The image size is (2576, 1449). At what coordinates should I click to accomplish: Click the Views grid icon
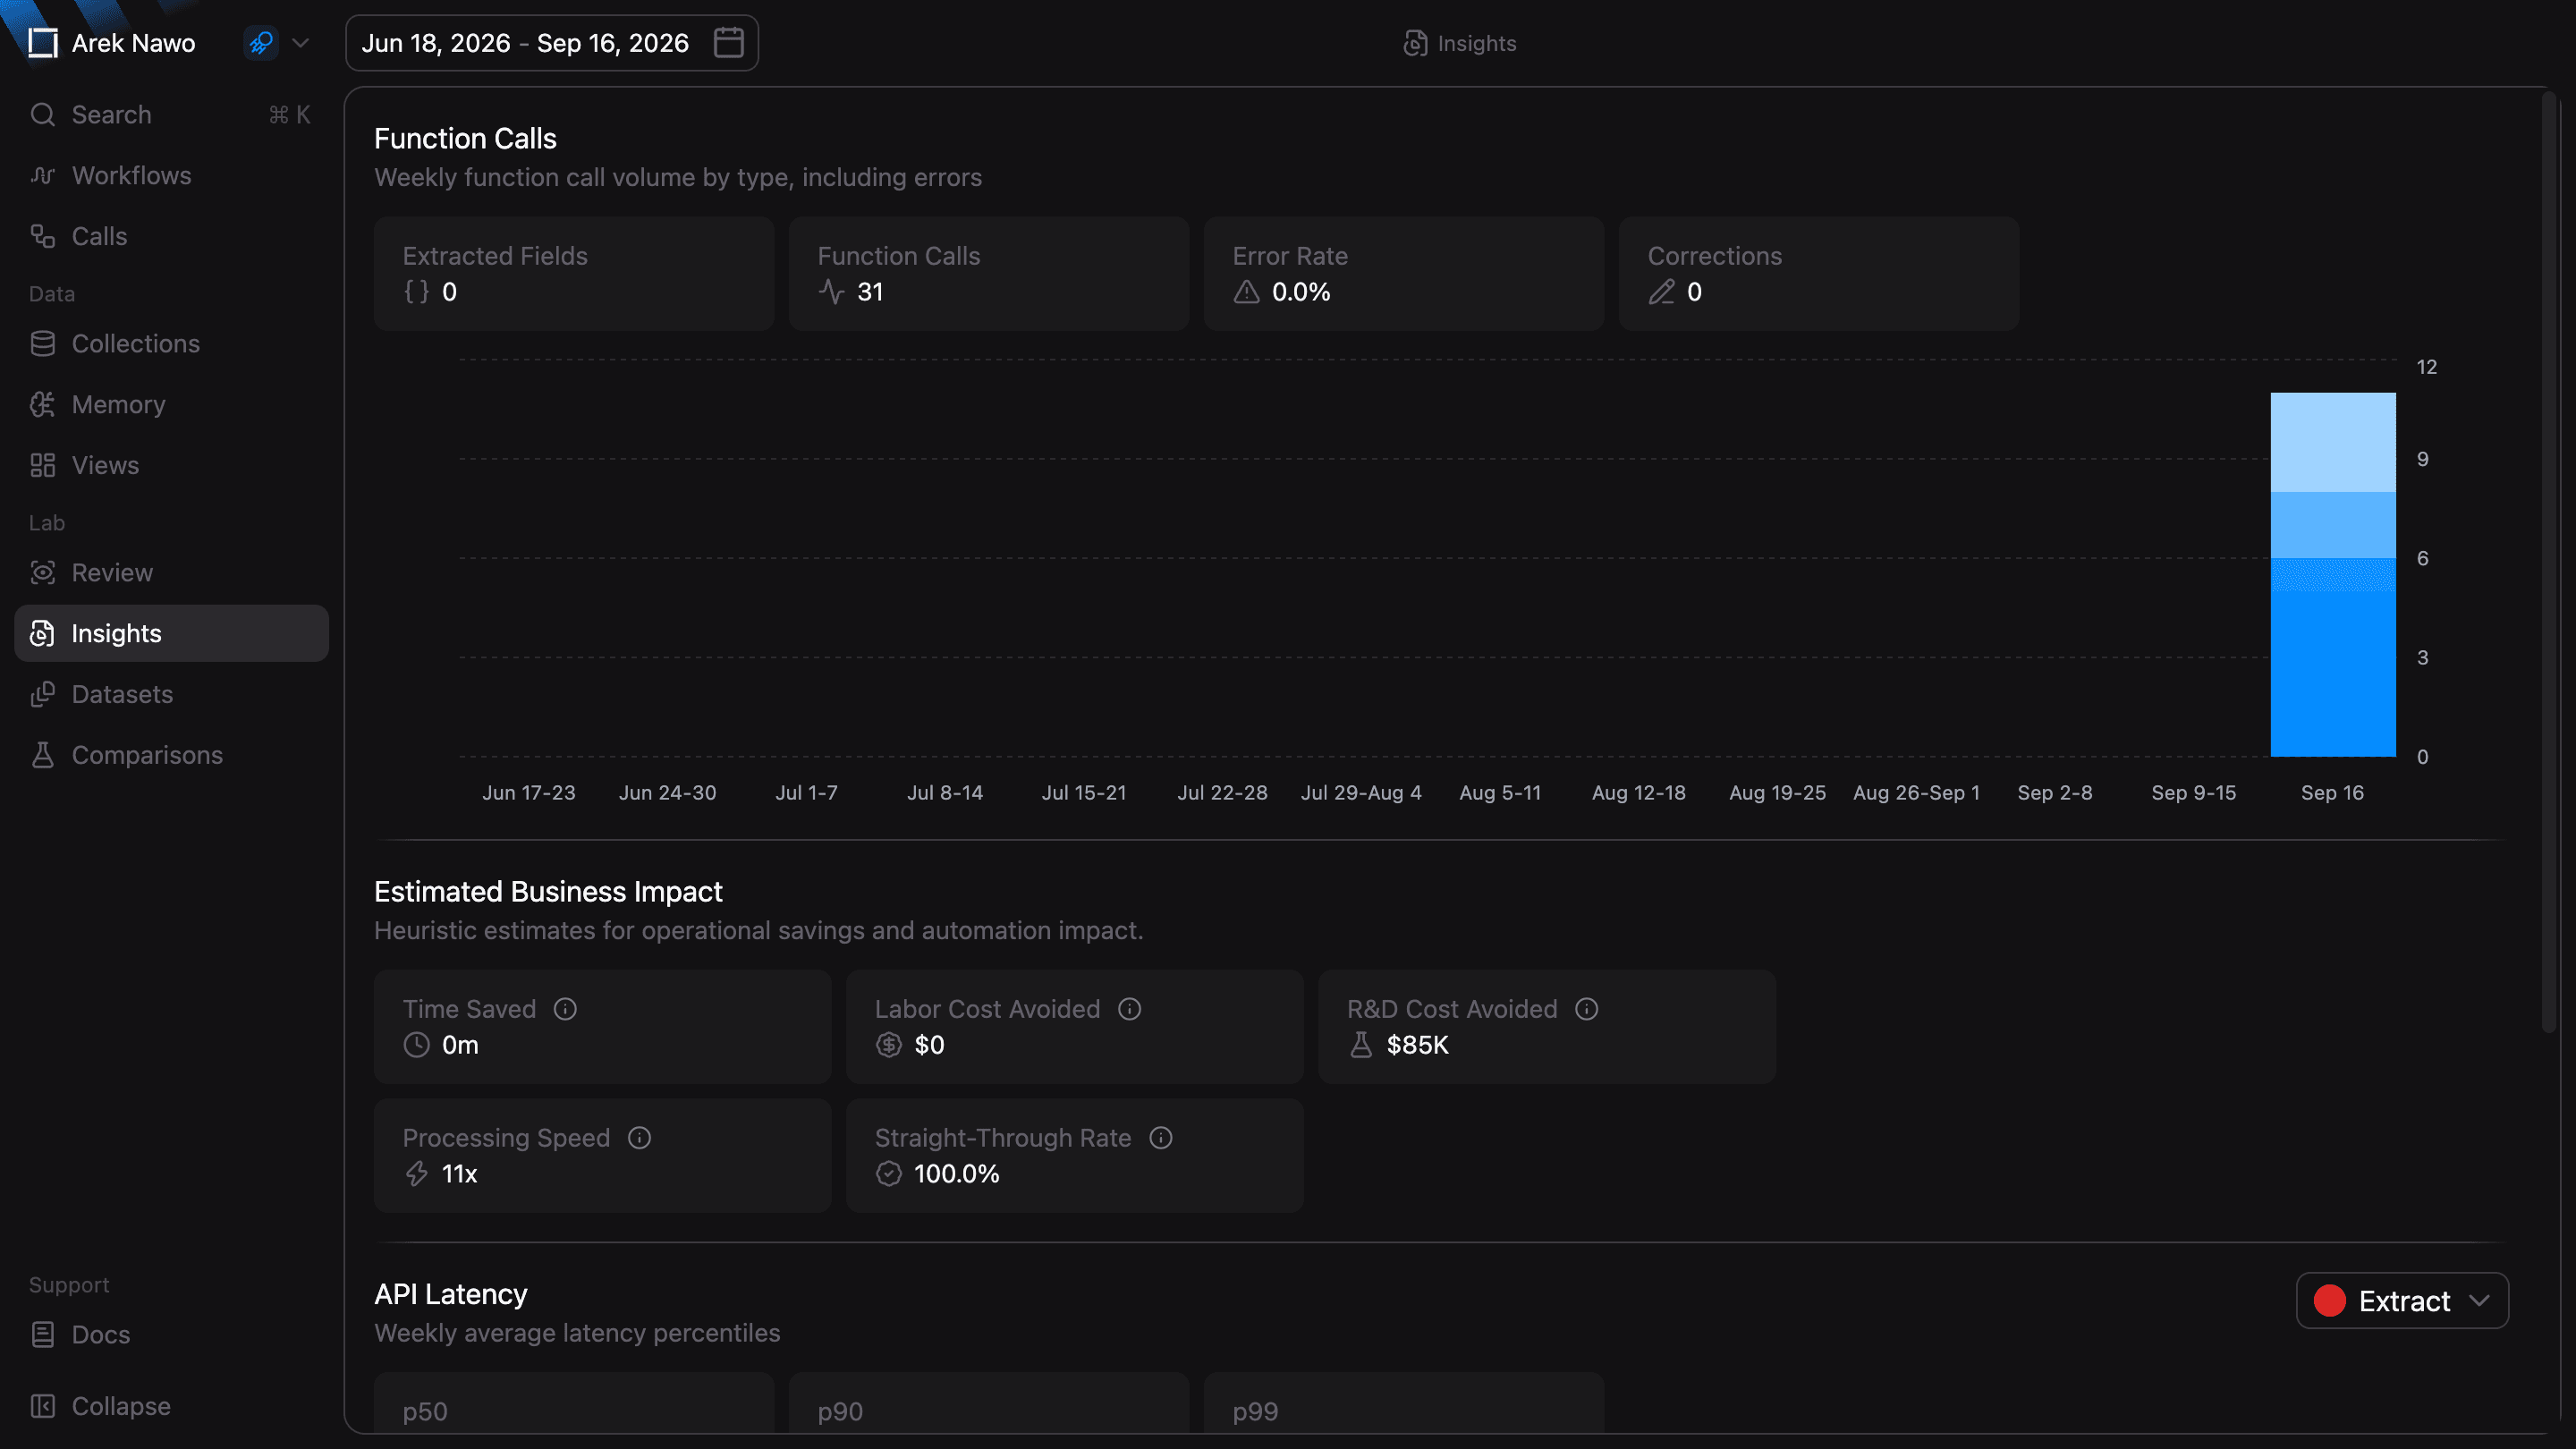click(42, 466)
